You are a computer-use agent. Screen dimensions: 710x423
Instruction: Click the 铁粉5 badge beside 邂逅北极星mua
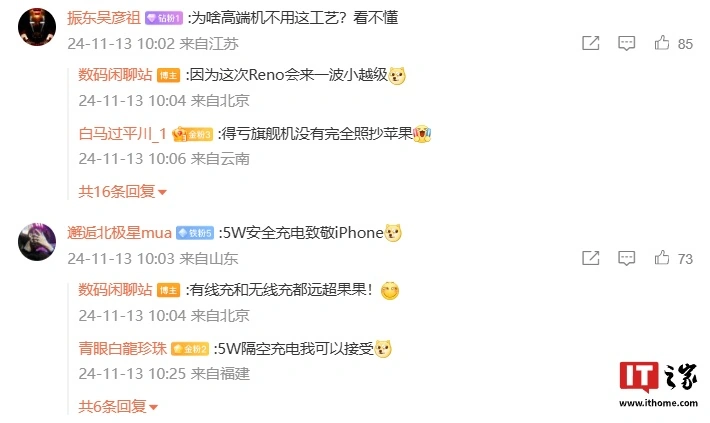pos(195,233)
